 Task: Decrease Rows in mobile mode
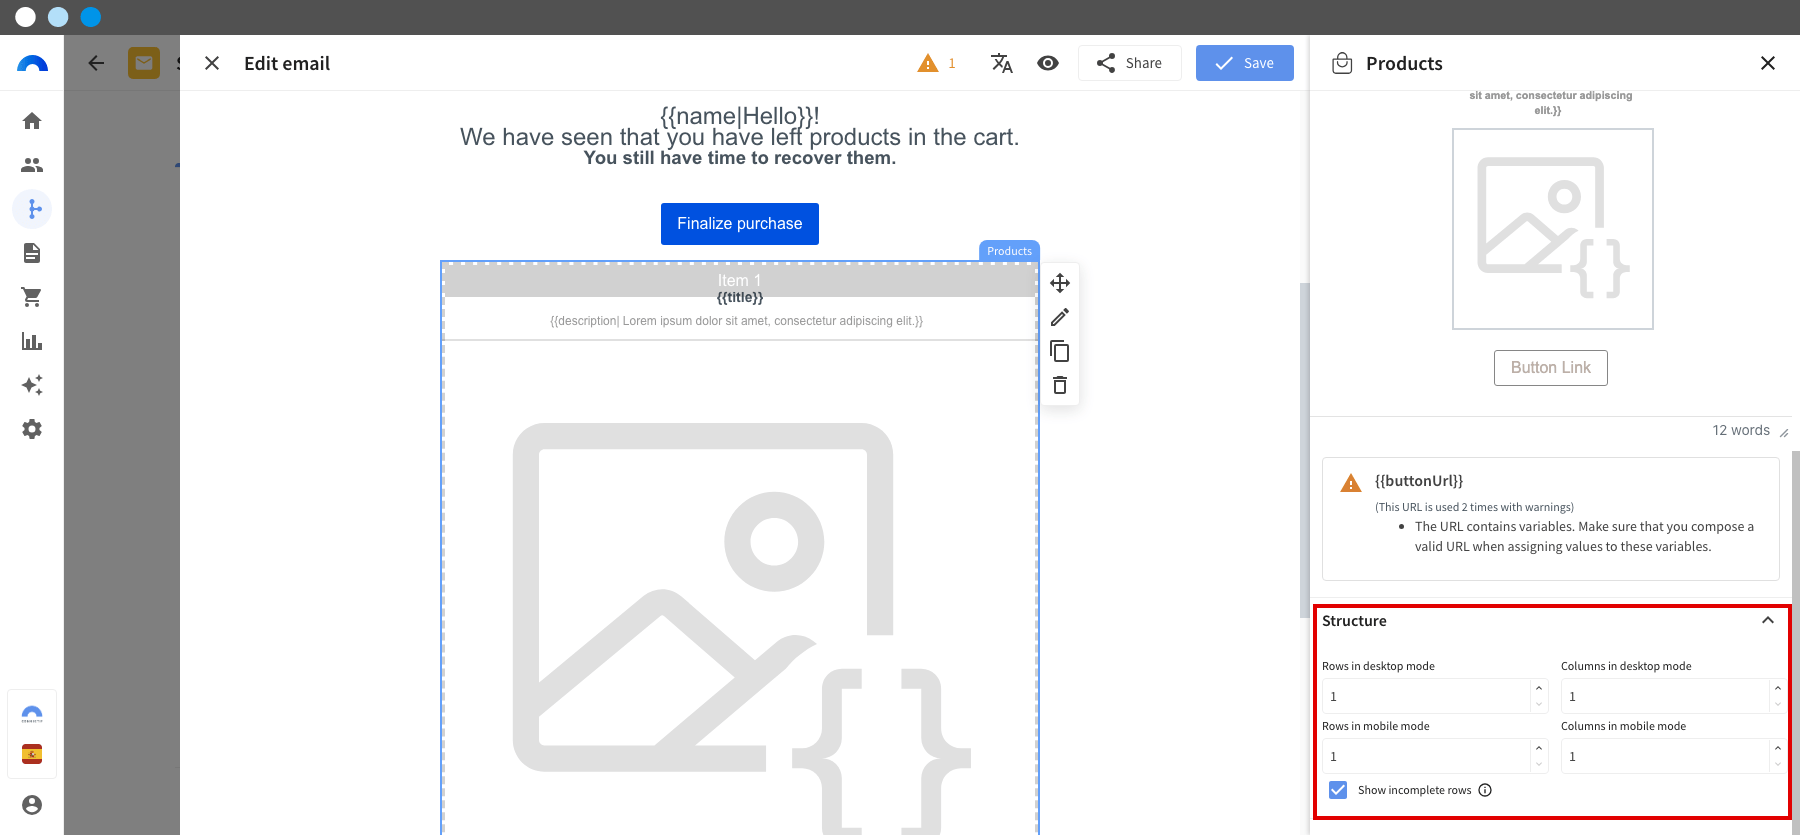(x=1539, y=765)
